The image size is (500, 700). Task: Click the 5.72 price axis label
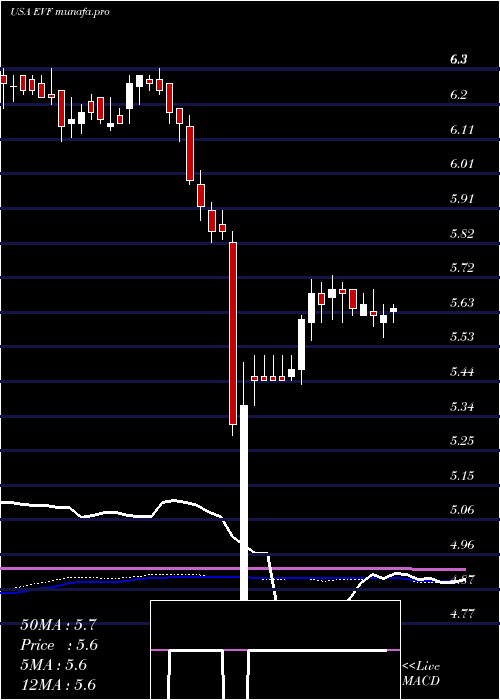[462, 268]
